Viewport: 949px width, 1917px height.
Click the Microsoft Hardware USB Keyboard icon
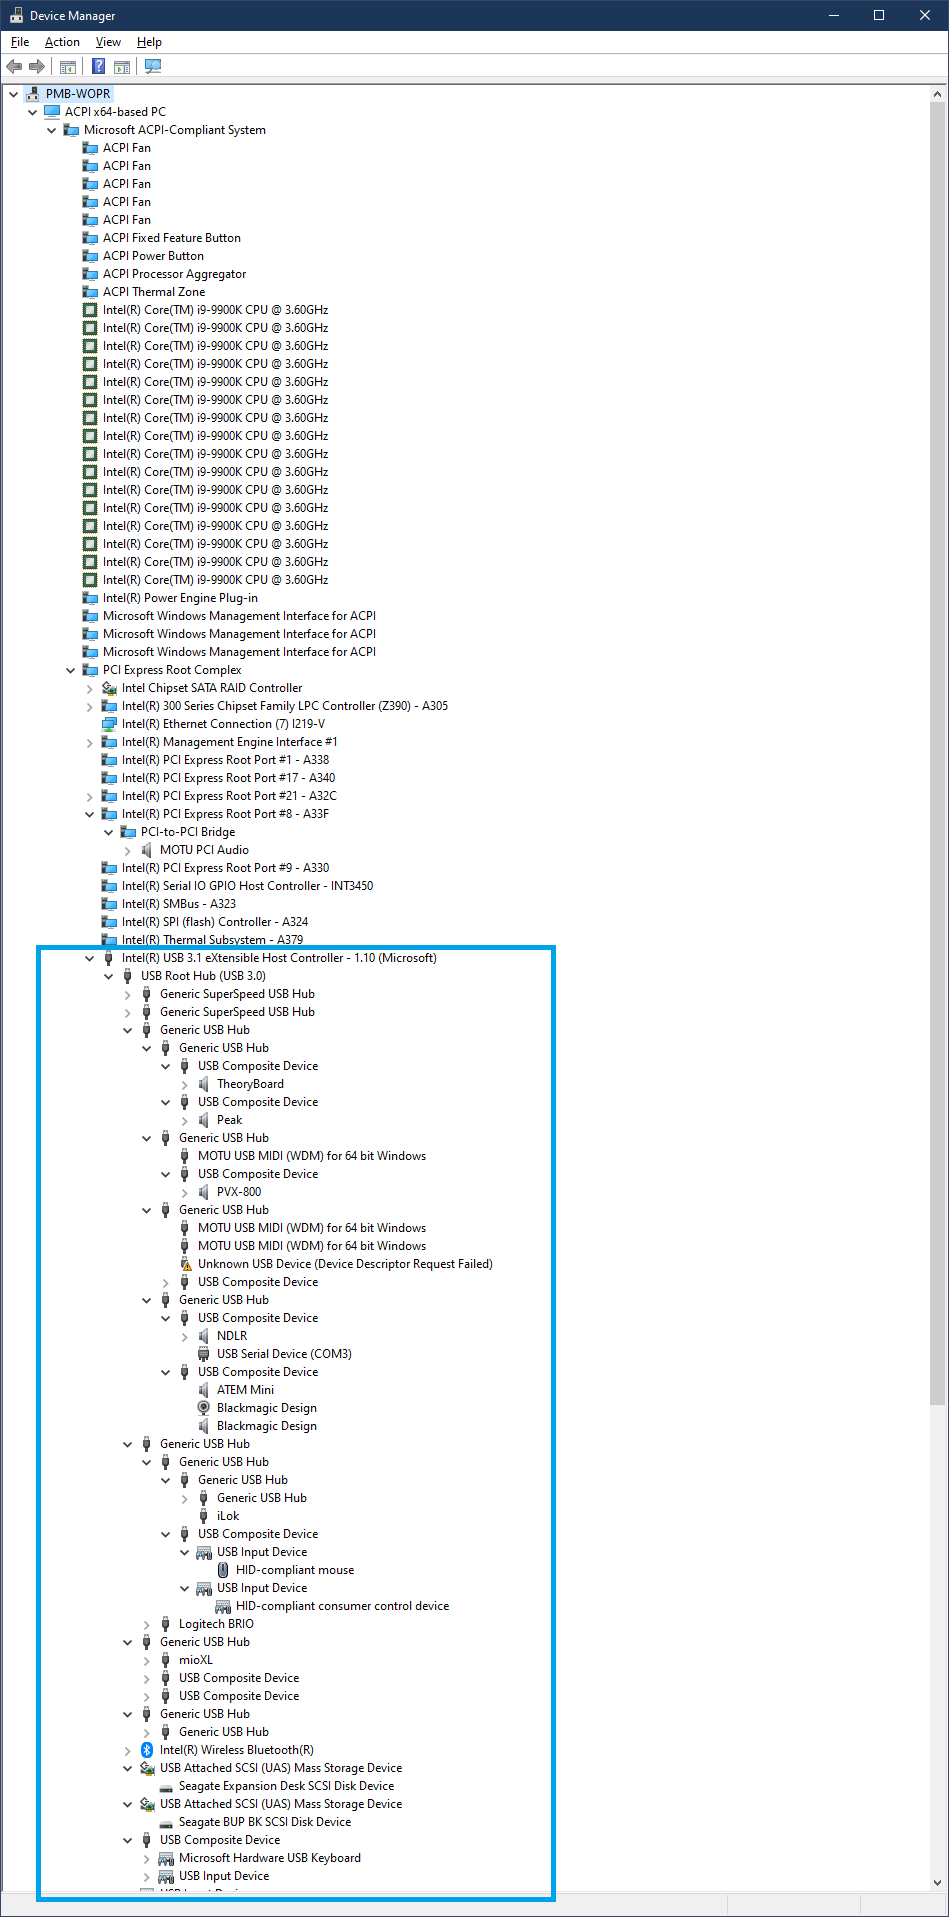coord(166,1858)
